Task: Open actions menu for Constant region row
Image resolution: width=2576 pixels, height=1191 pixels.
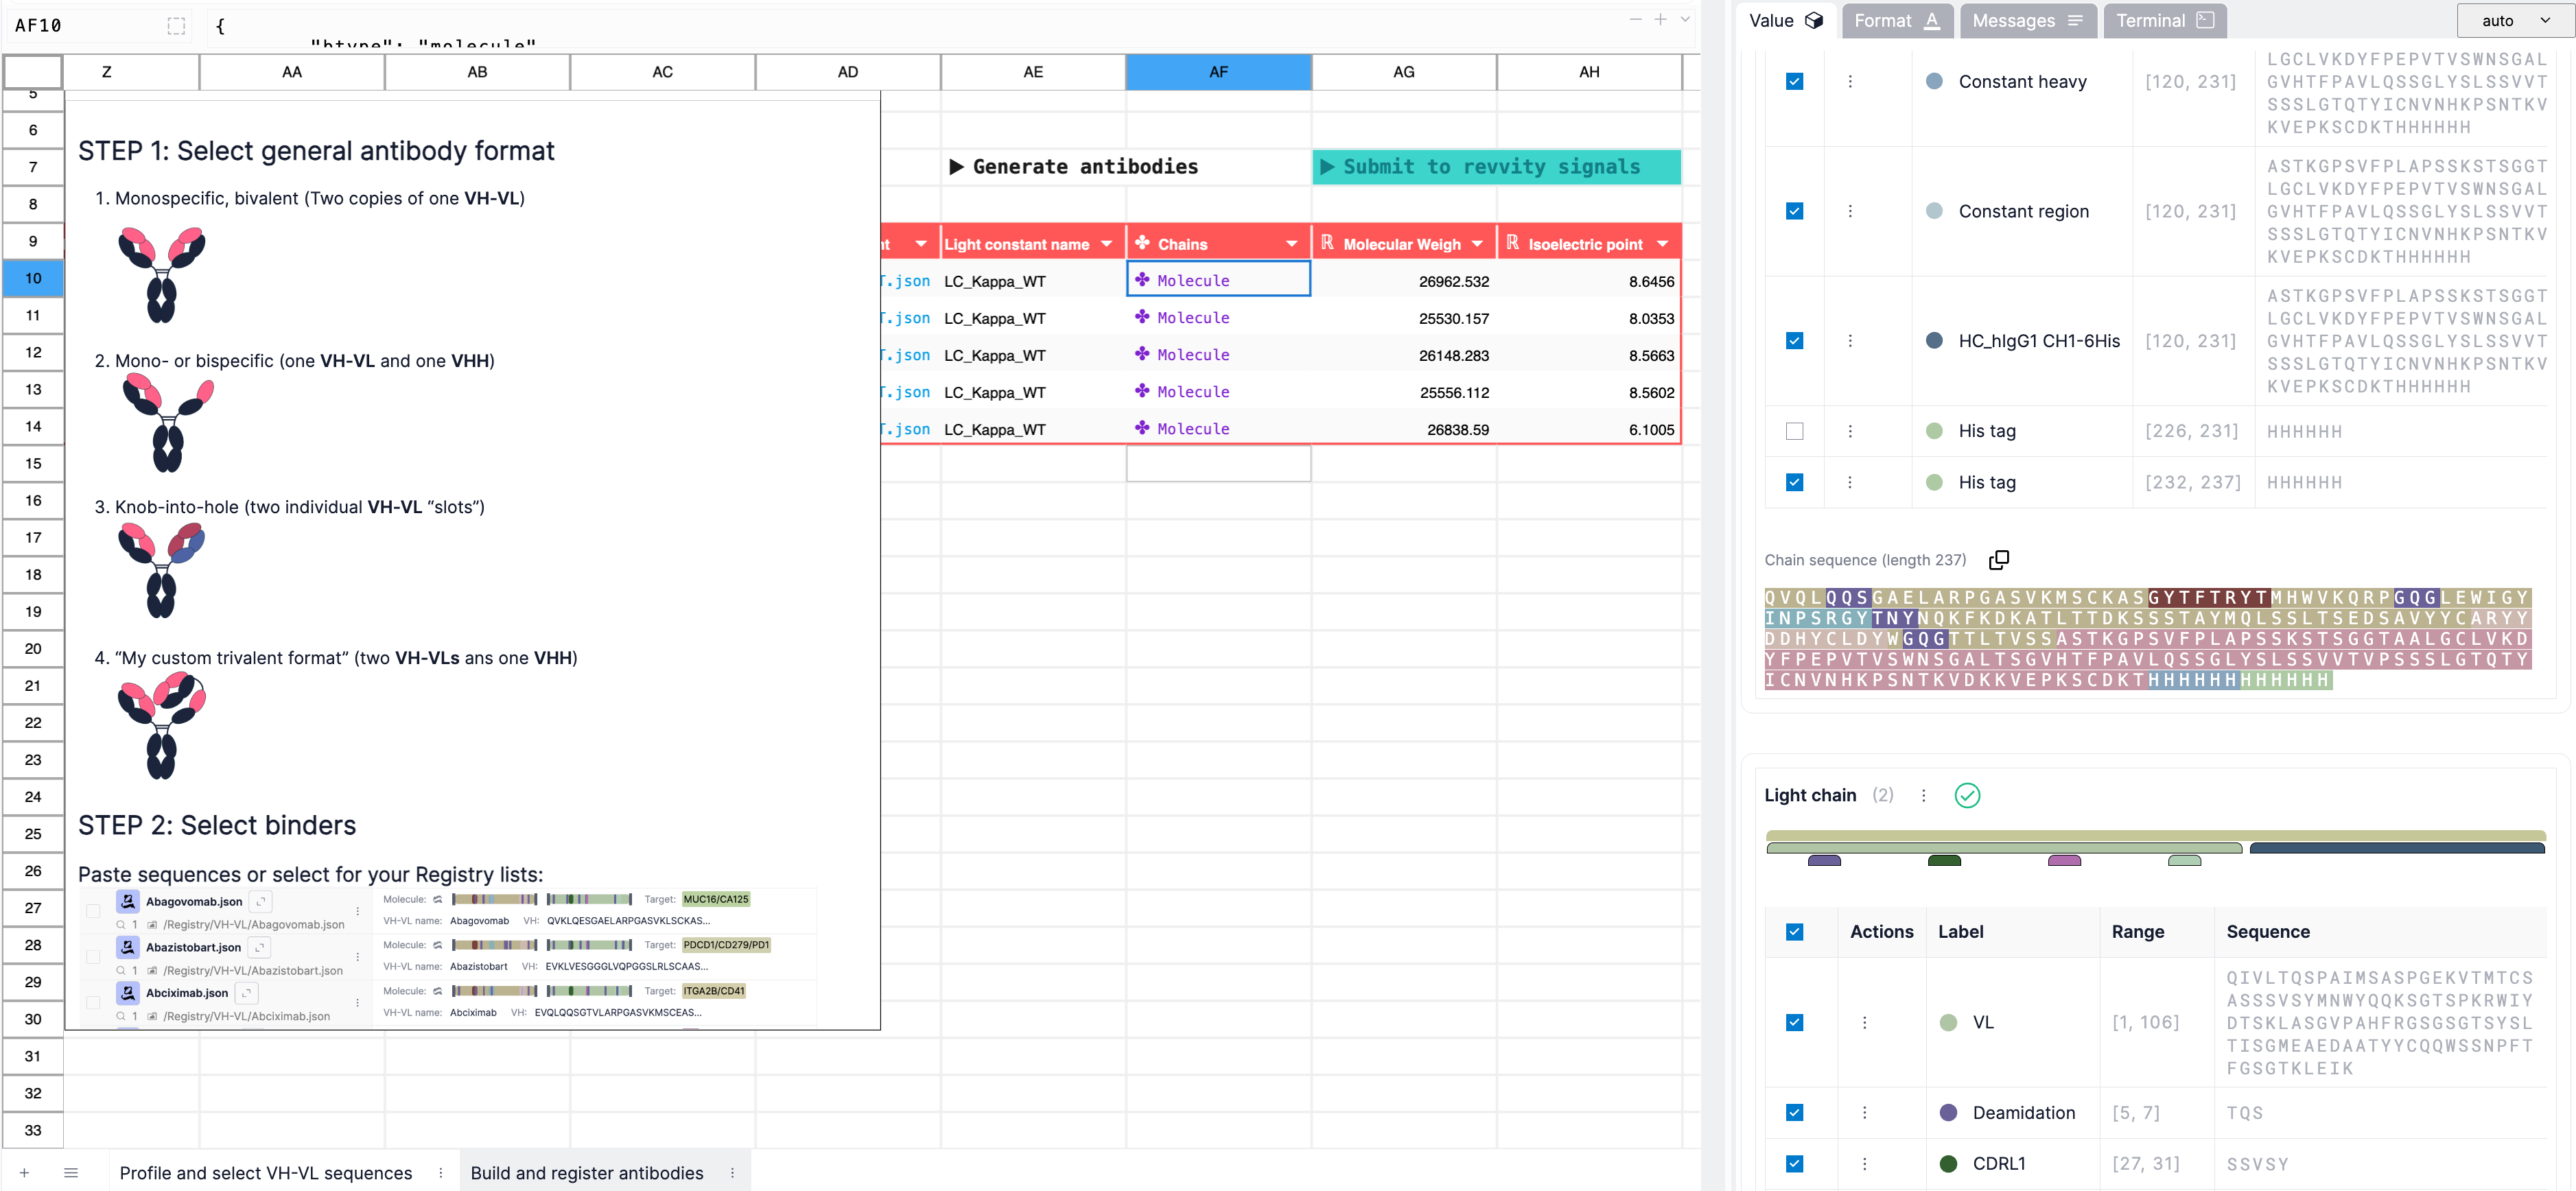Action: pos(1849,211)
